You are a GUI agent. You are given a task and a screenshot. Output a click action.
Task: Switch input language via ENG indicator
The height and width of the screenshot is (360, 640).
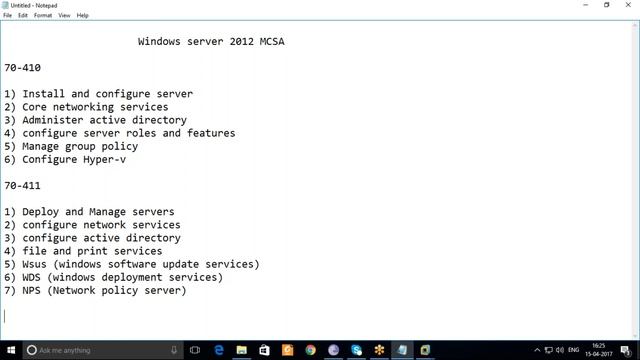coord(573,350)
